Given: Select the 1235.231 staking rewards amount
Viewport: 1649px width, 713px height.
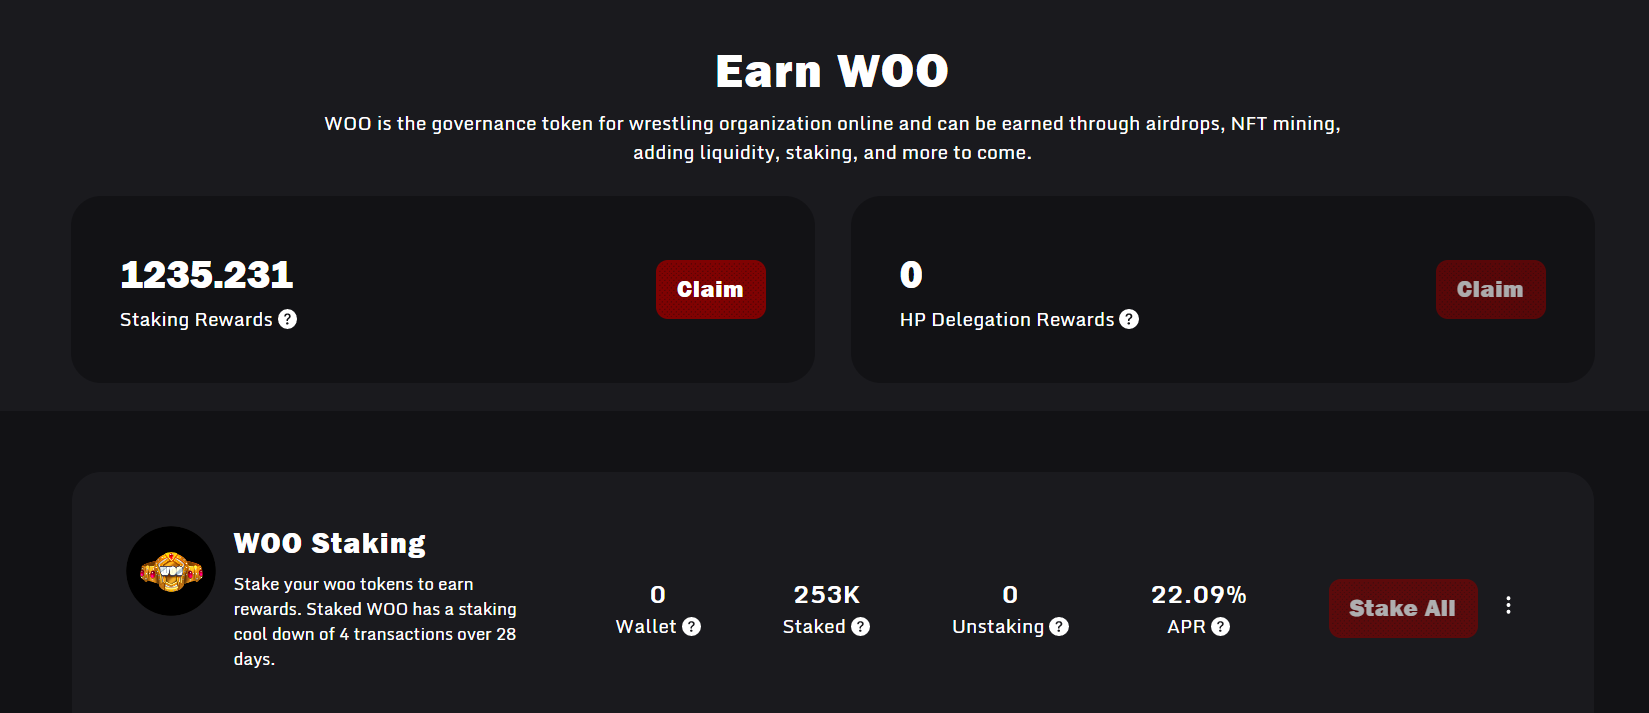Looking at the screenshot, I should point(207,275).
